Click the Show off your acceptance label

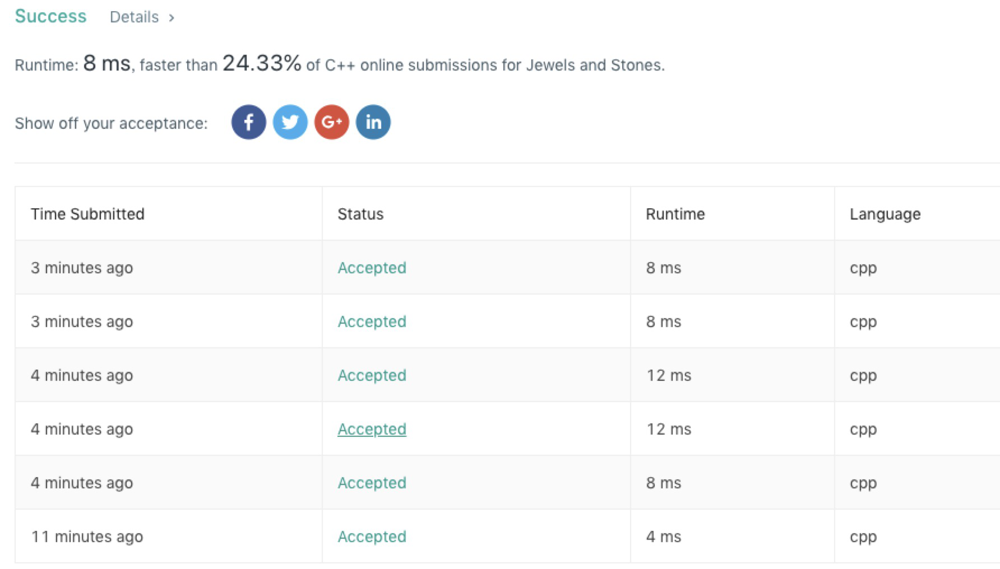(x=111, y=124)
